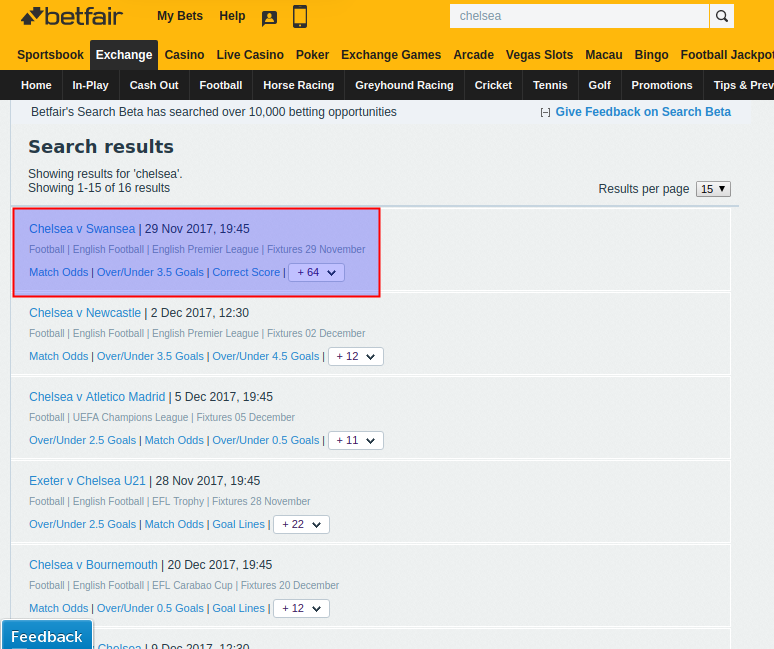Open Correct Score for Chelsea v Swansea
This screenshot has width=774, height=649.
(x=246, y=272)
